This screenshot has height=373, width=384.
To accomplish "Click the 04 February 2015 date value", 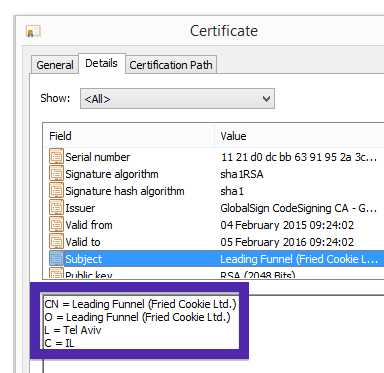I will (x=287, y=225).
